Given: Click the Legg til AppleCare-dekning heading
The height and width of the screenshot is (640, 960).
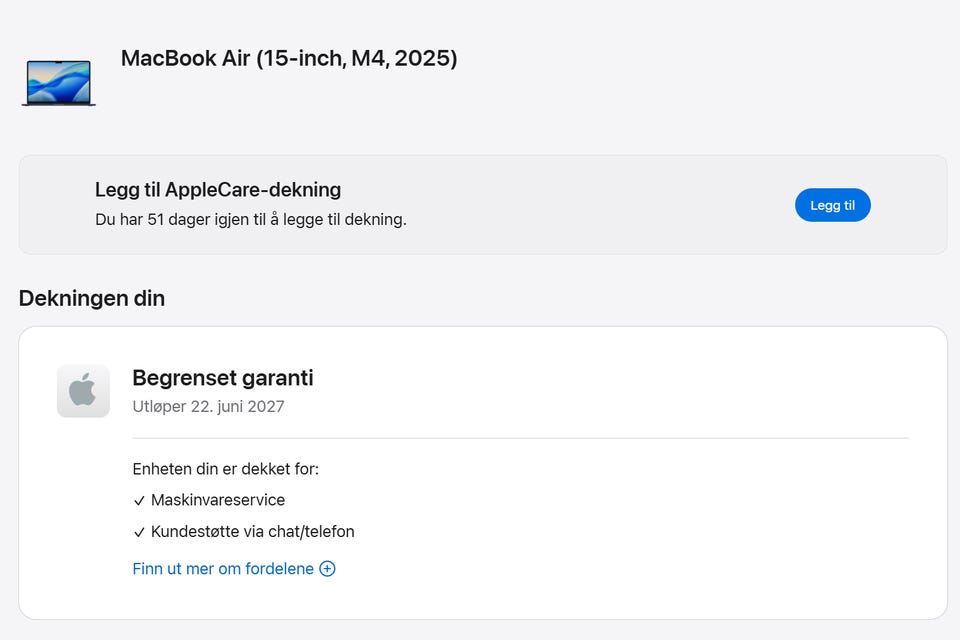Looking at the screenshot, I should pyautogui.click(x=218, y=190).
